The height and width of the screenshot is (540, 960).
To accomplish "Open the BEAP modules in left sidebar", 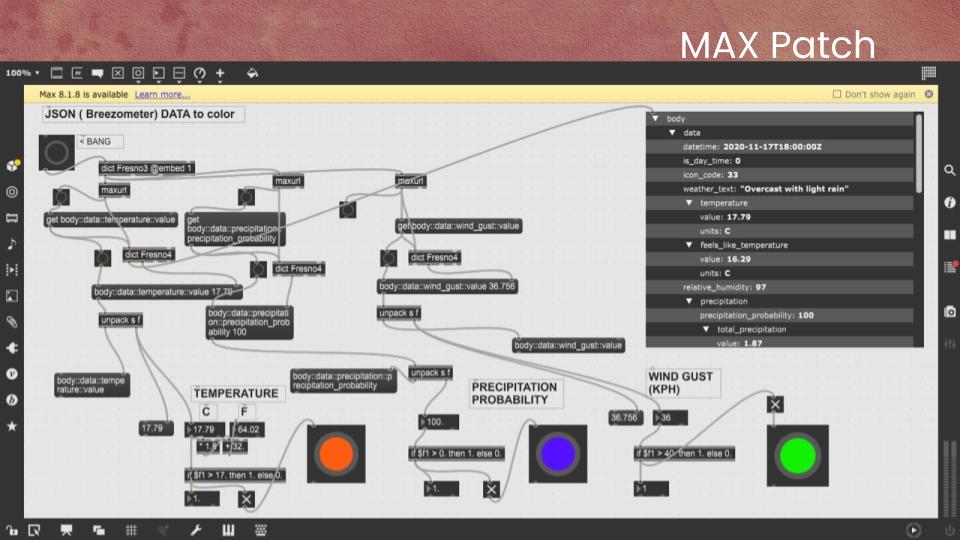I will pyautogui.click(x=12, y=400).
